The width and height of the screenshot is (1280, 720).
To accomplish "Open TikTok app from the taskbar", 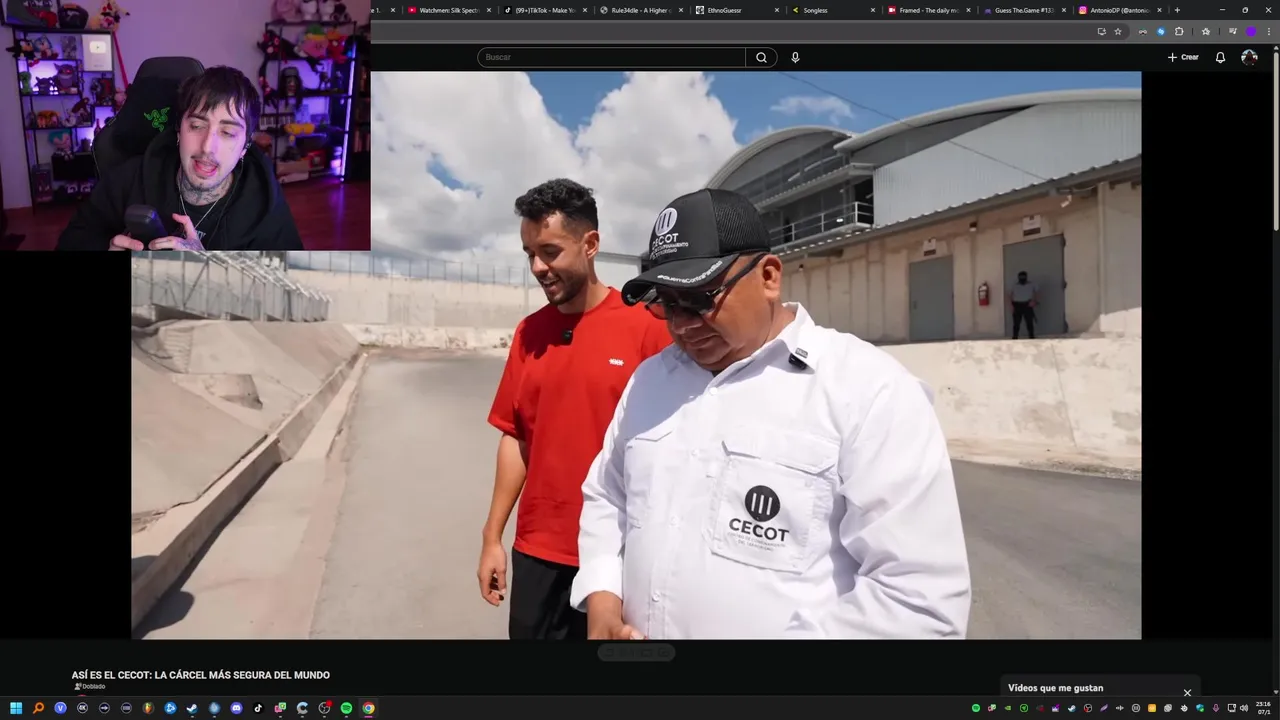I will [x=258, y=708].
